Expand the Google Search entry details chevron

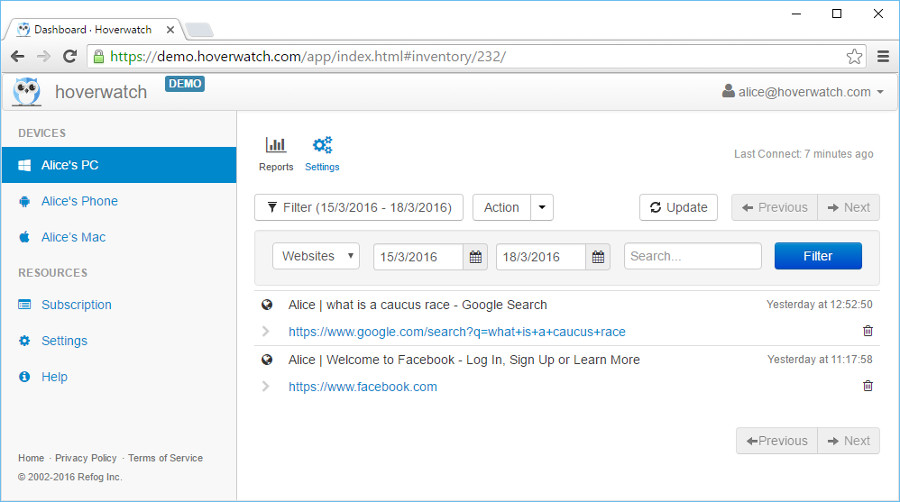[265, 331]
